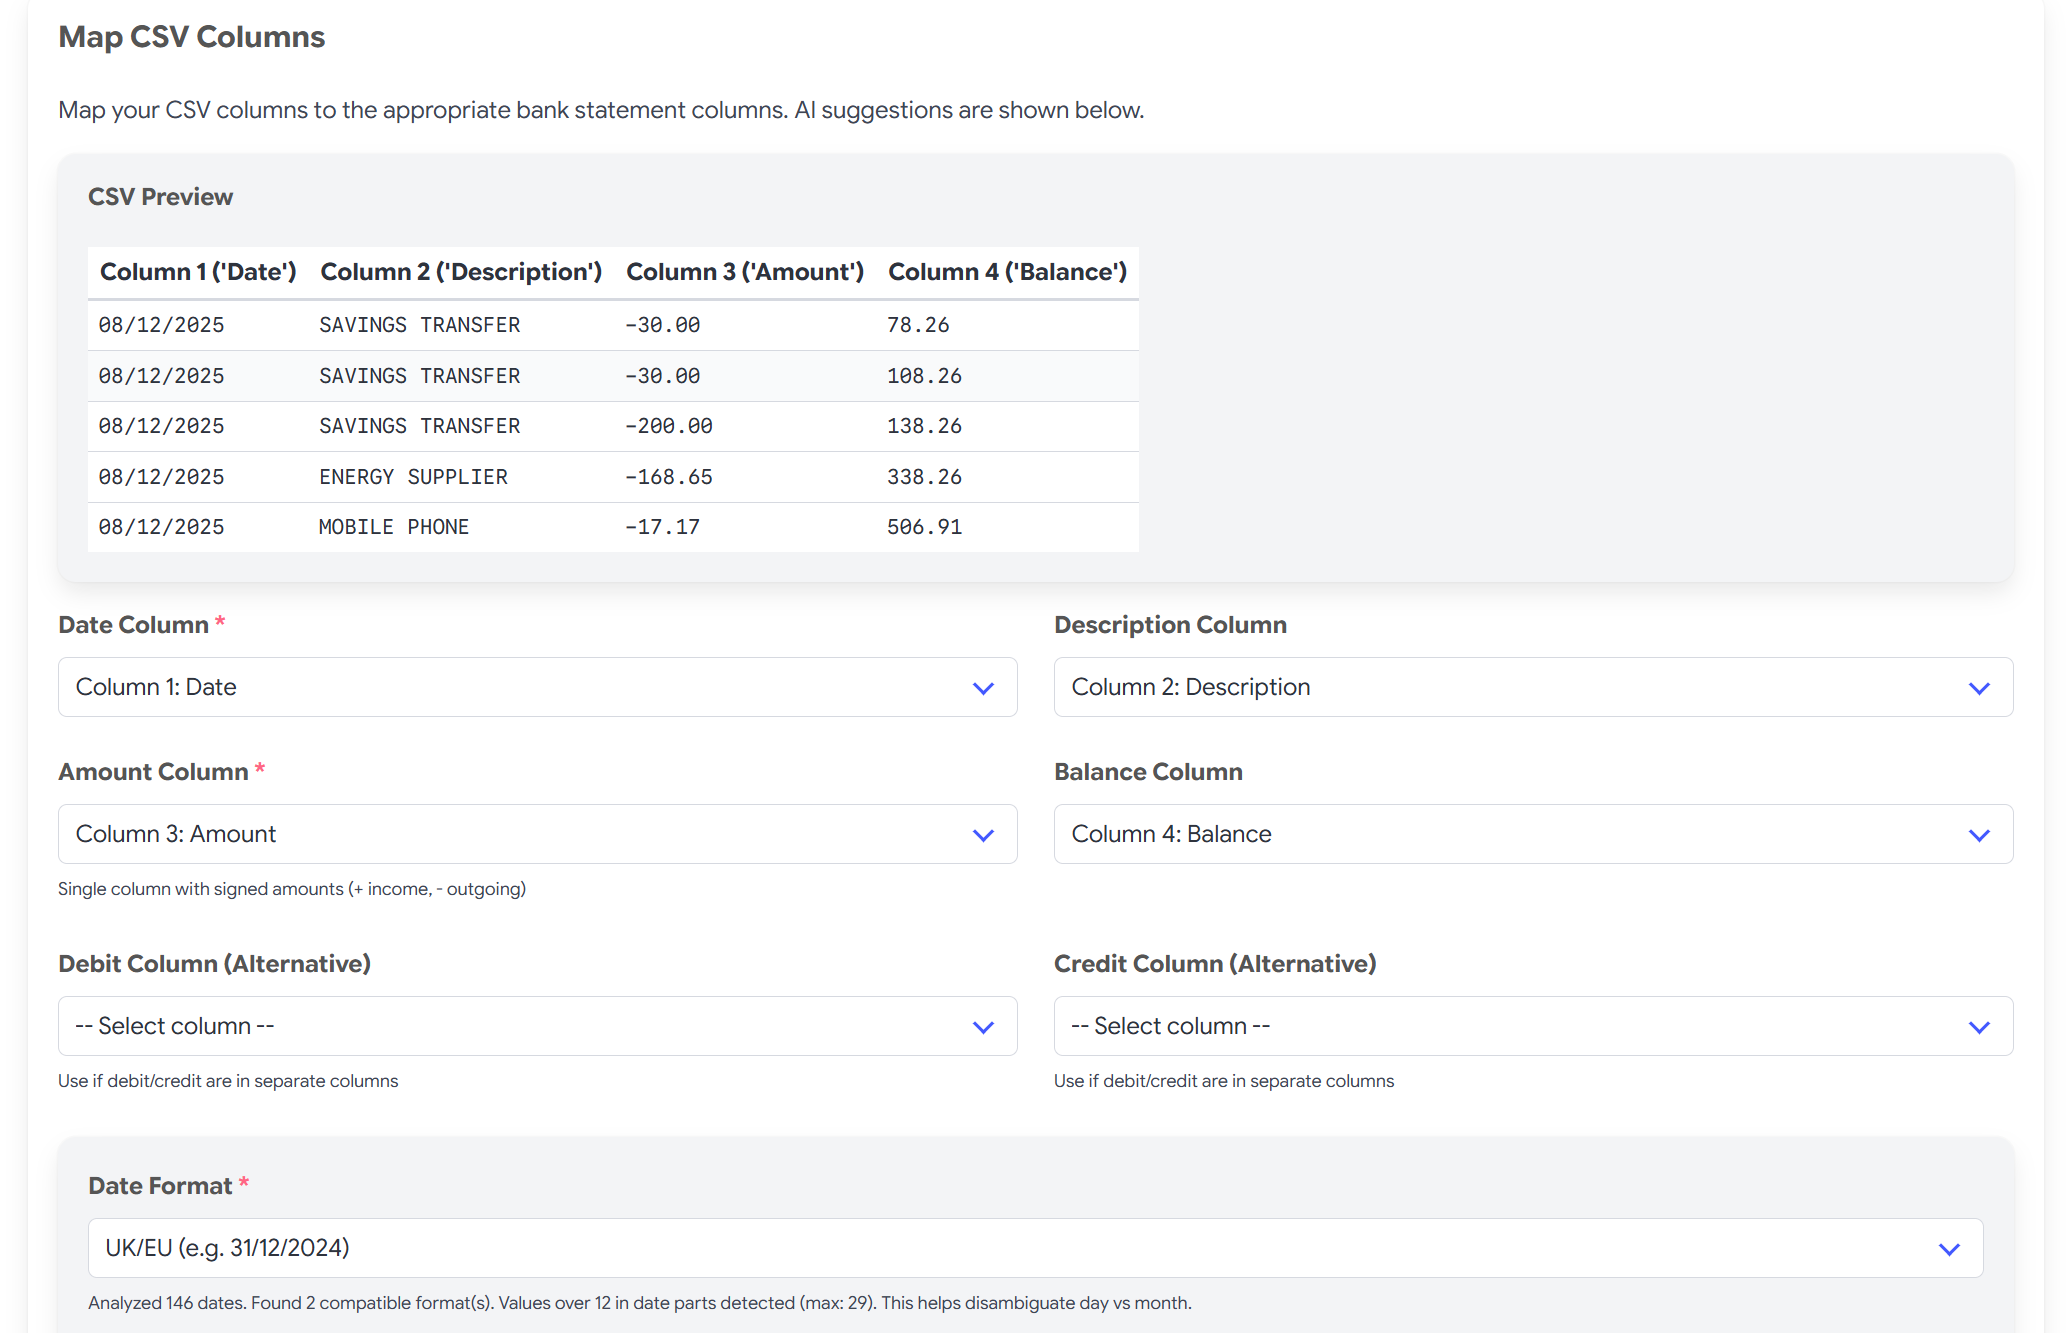Click the MOBILE PHONE transaction row

coord(394,527)
